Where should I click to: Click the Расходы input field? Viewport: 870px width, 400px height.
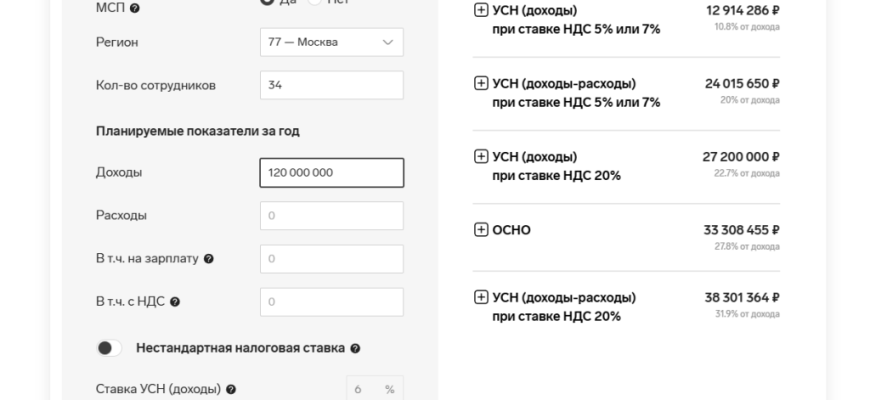[x=331, y=216]
